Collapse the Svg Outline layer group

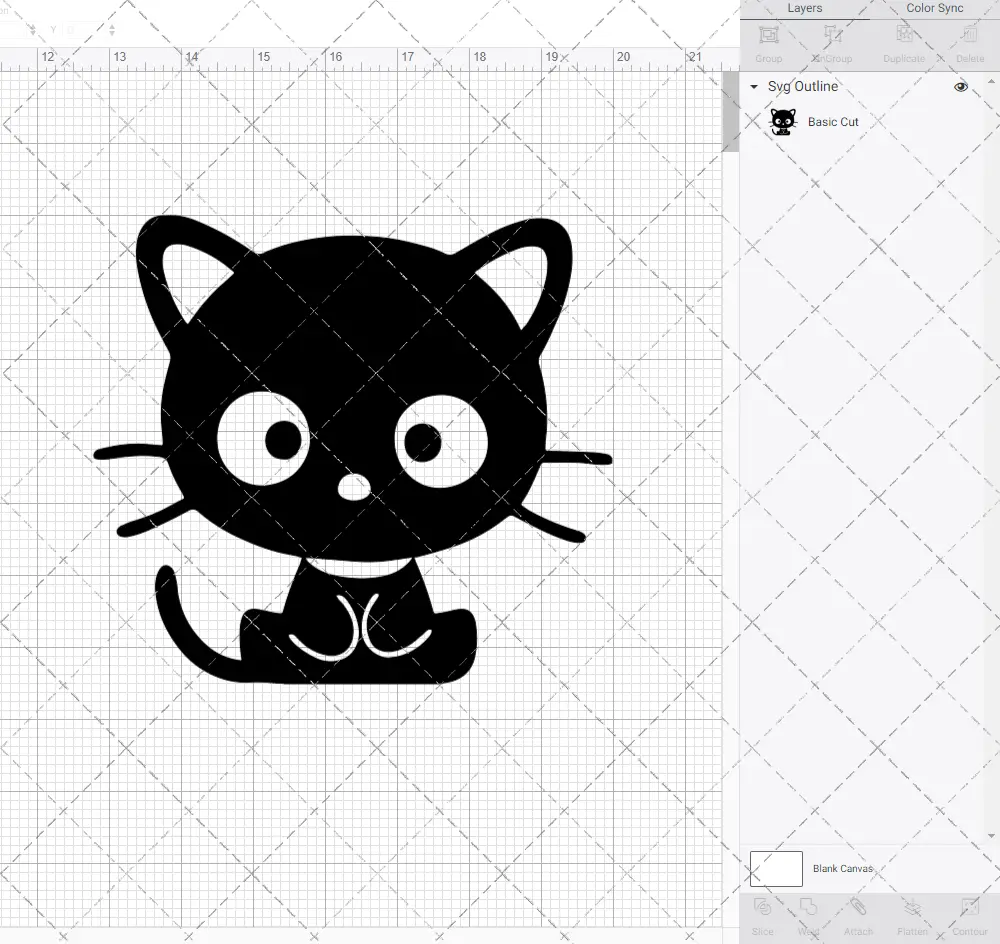pos(753,87)
